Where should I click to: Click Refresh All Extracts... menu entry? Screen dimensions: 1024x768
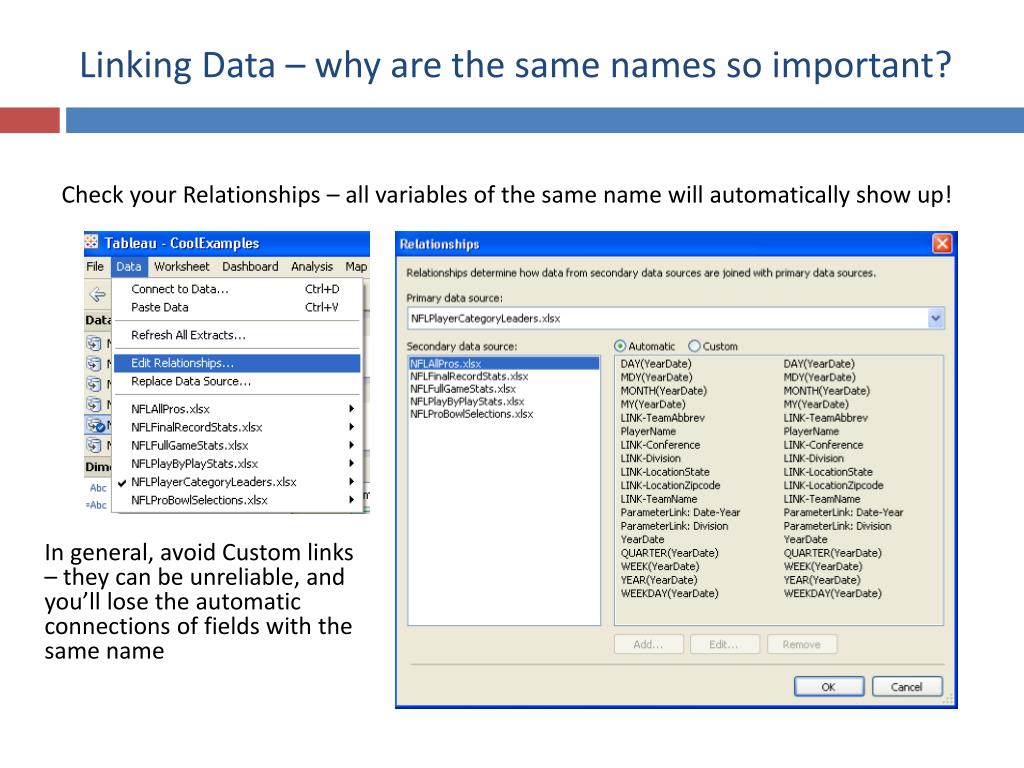click(x=236, y=335)
